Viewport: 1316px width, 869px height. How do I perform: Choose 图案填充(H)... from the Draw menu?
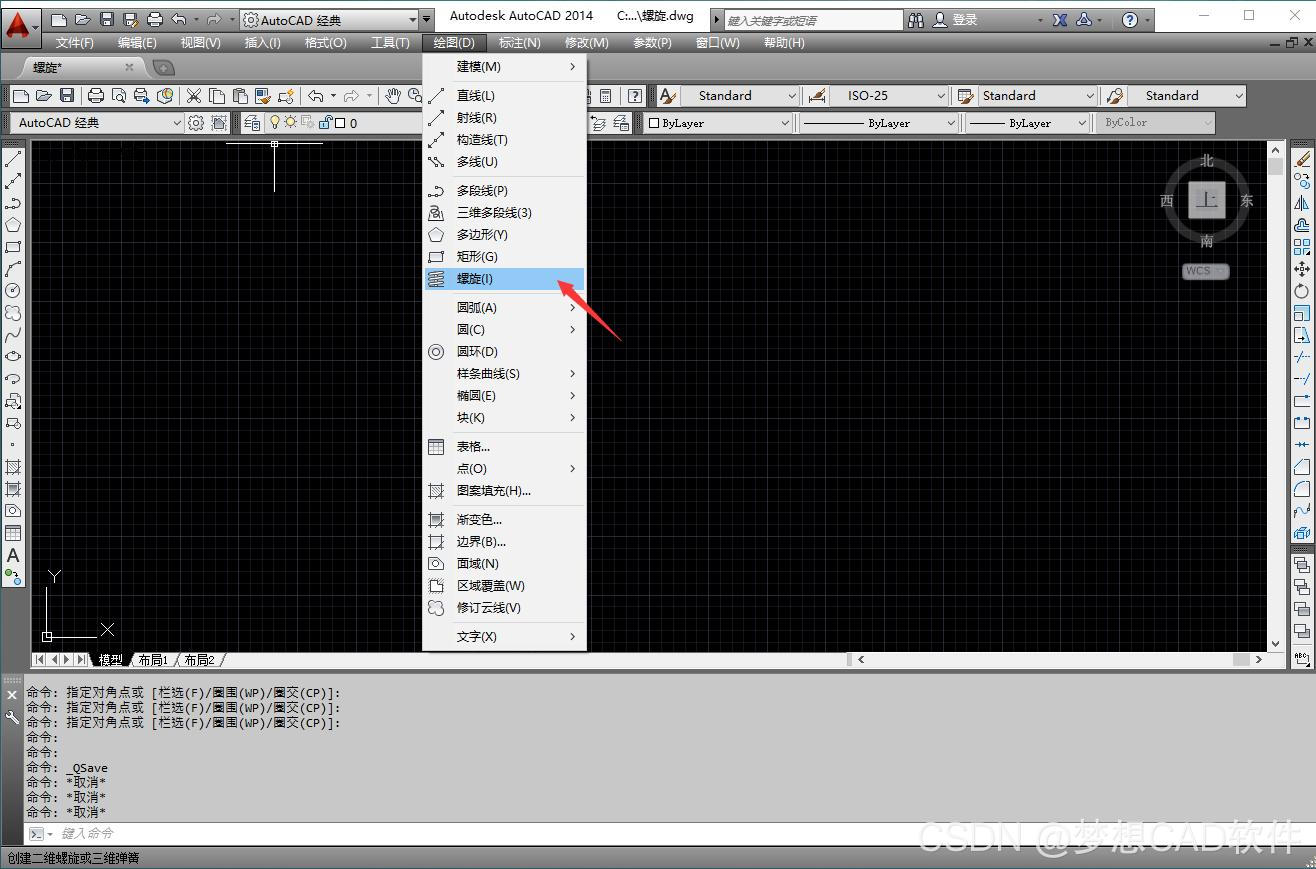pyautogui.click(x=504, y=491)
